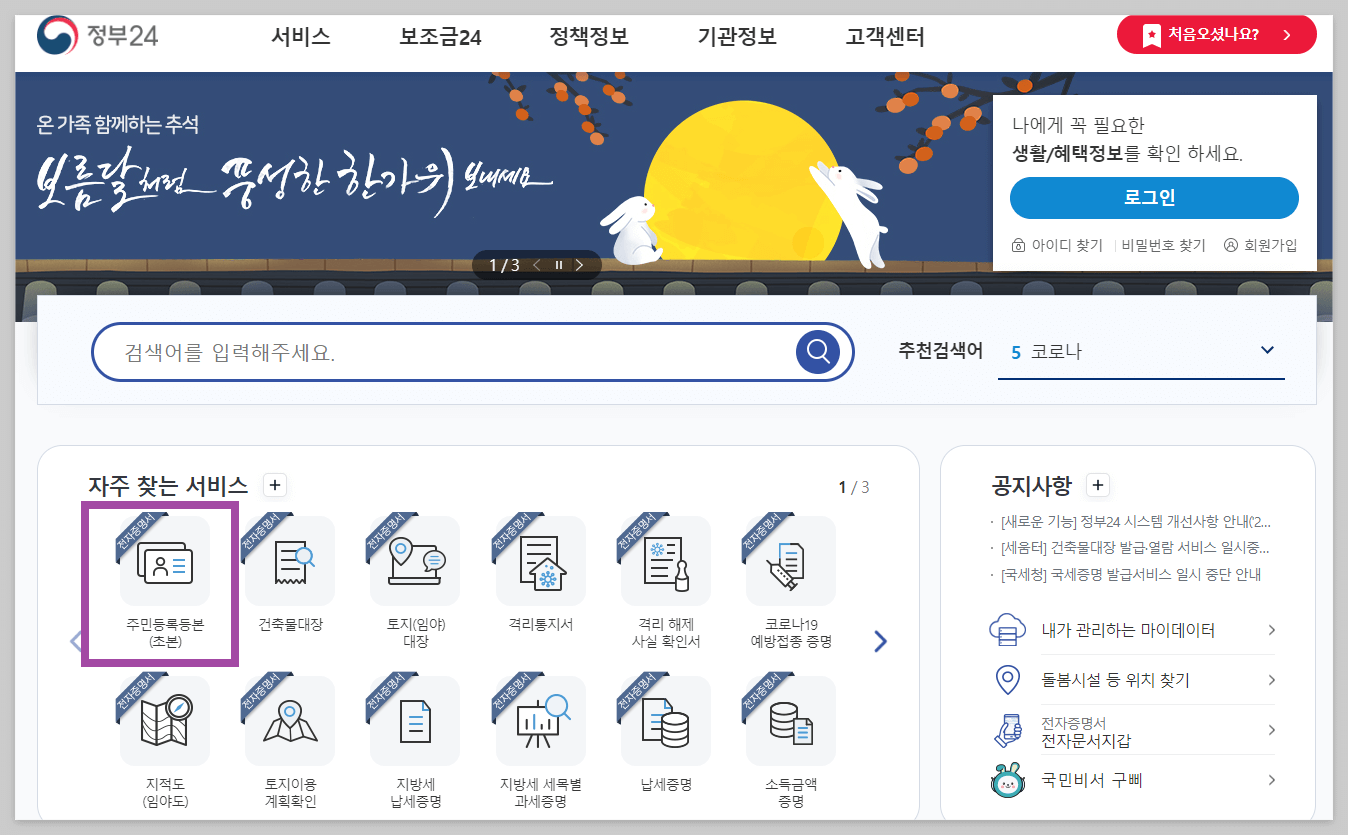Open the 고객센터 menu
1348x835 pixels.
883,36
